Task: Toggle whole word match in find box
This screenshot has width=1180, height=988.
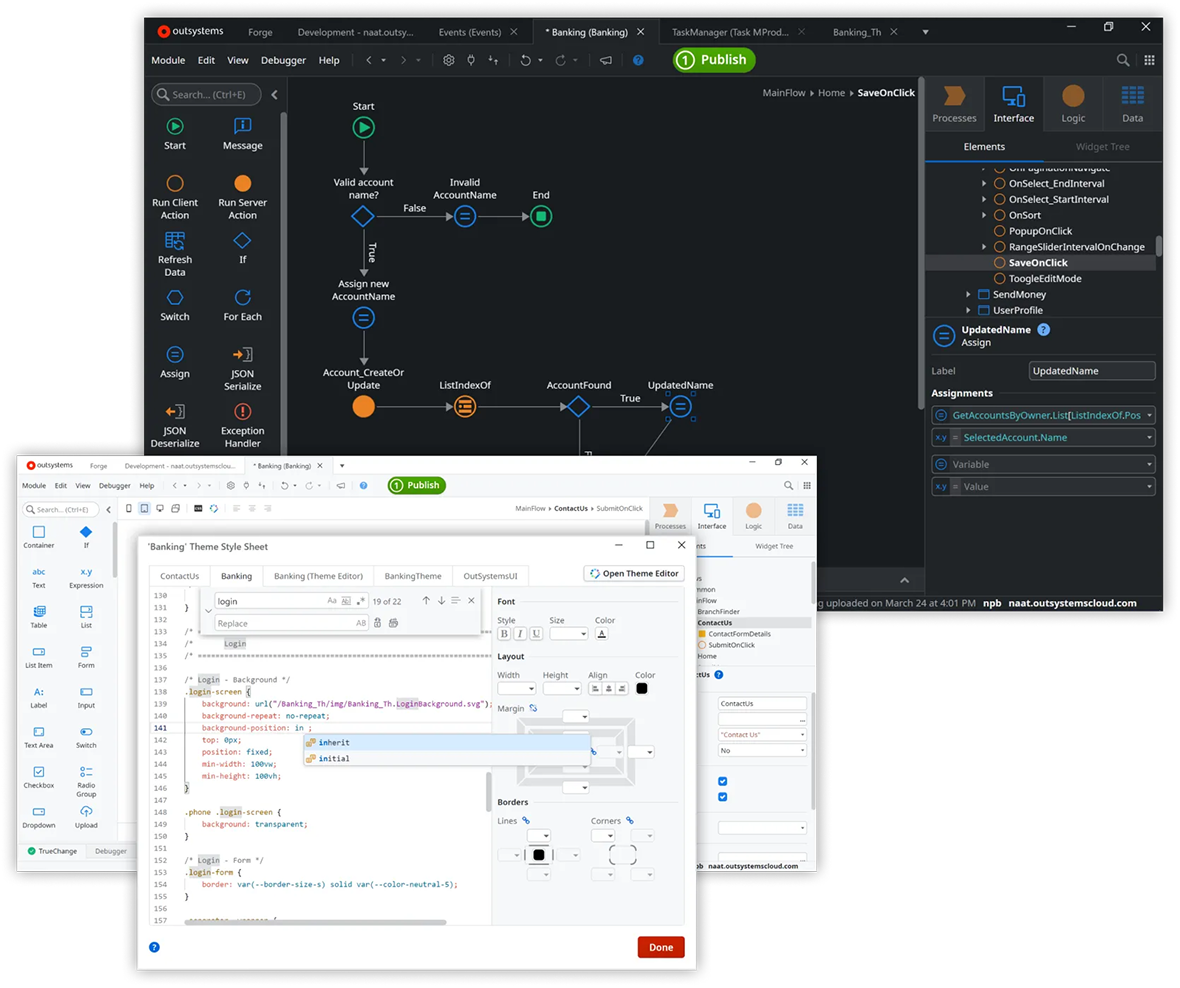Action: pyautogui.click(x=346, y=601)
